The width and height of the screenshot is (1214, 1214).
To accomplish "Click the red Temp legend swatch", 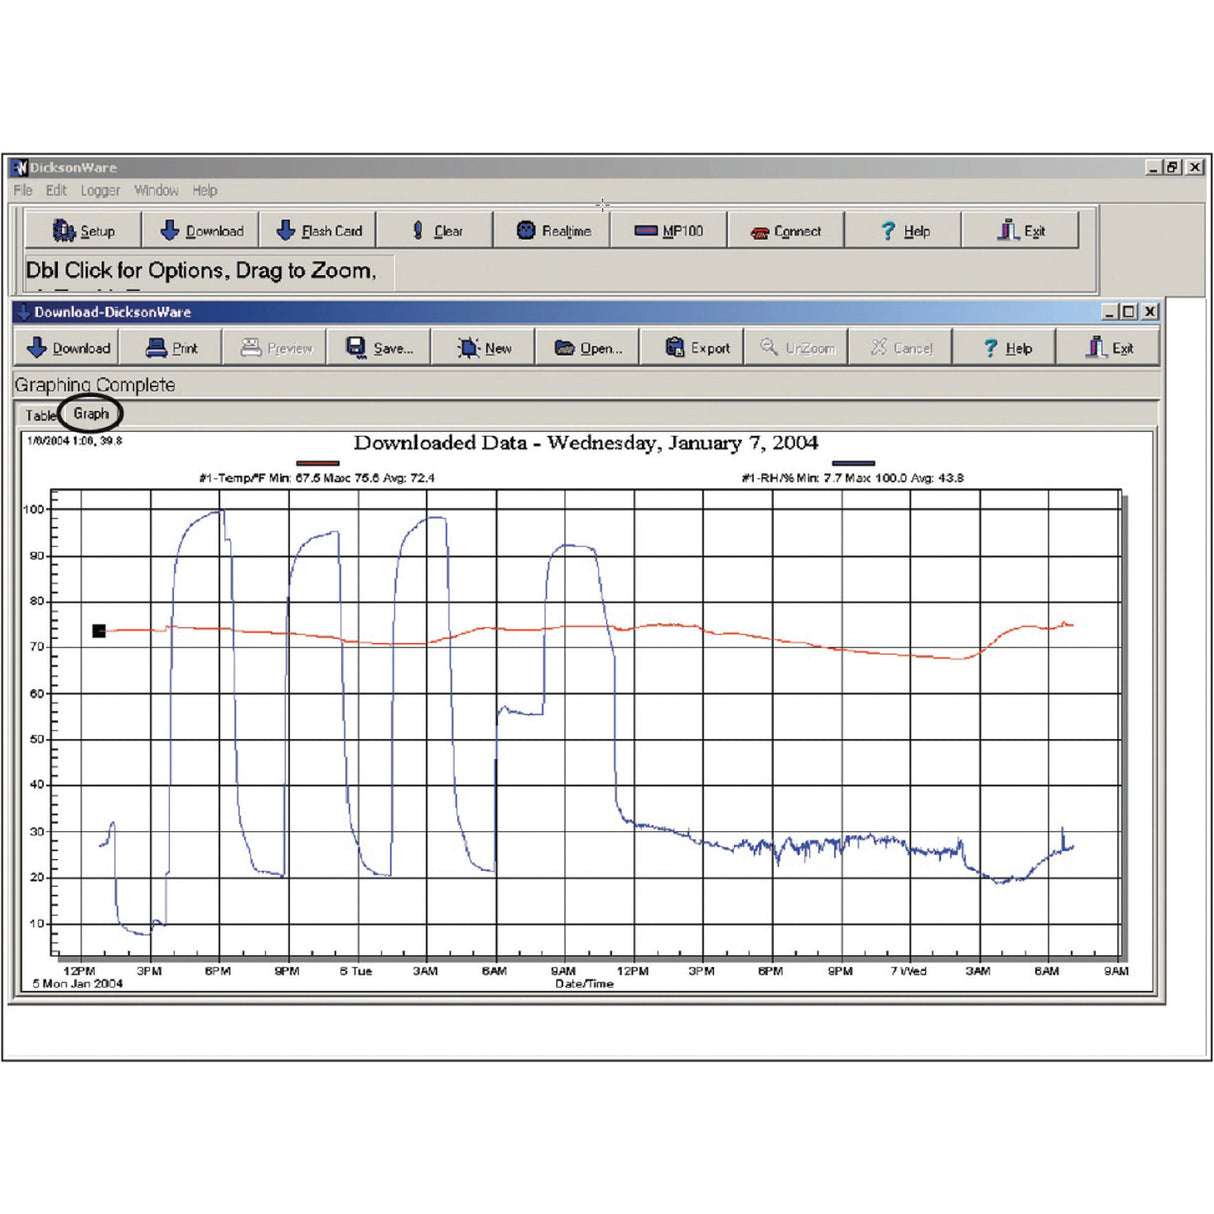I will pos(318,461).
